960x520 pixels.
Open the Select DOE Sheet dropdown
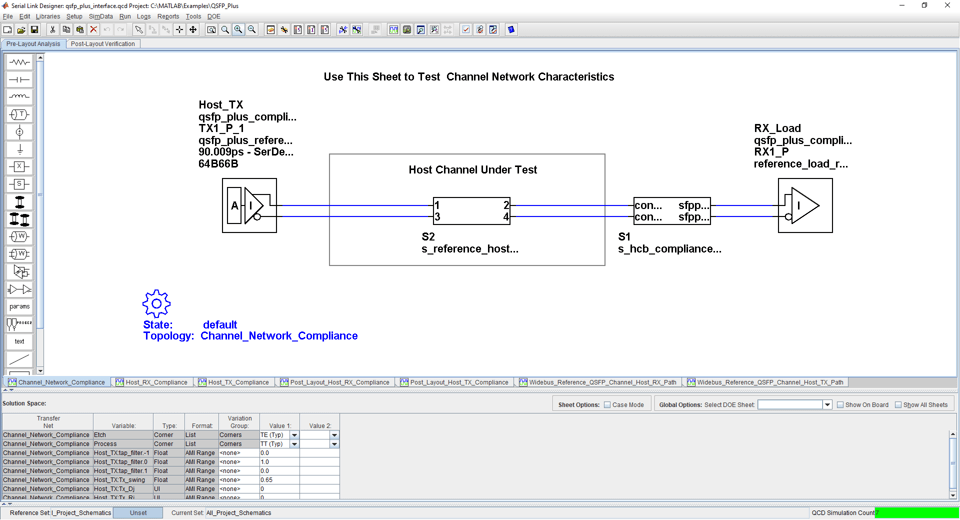(x=827, y=405)
